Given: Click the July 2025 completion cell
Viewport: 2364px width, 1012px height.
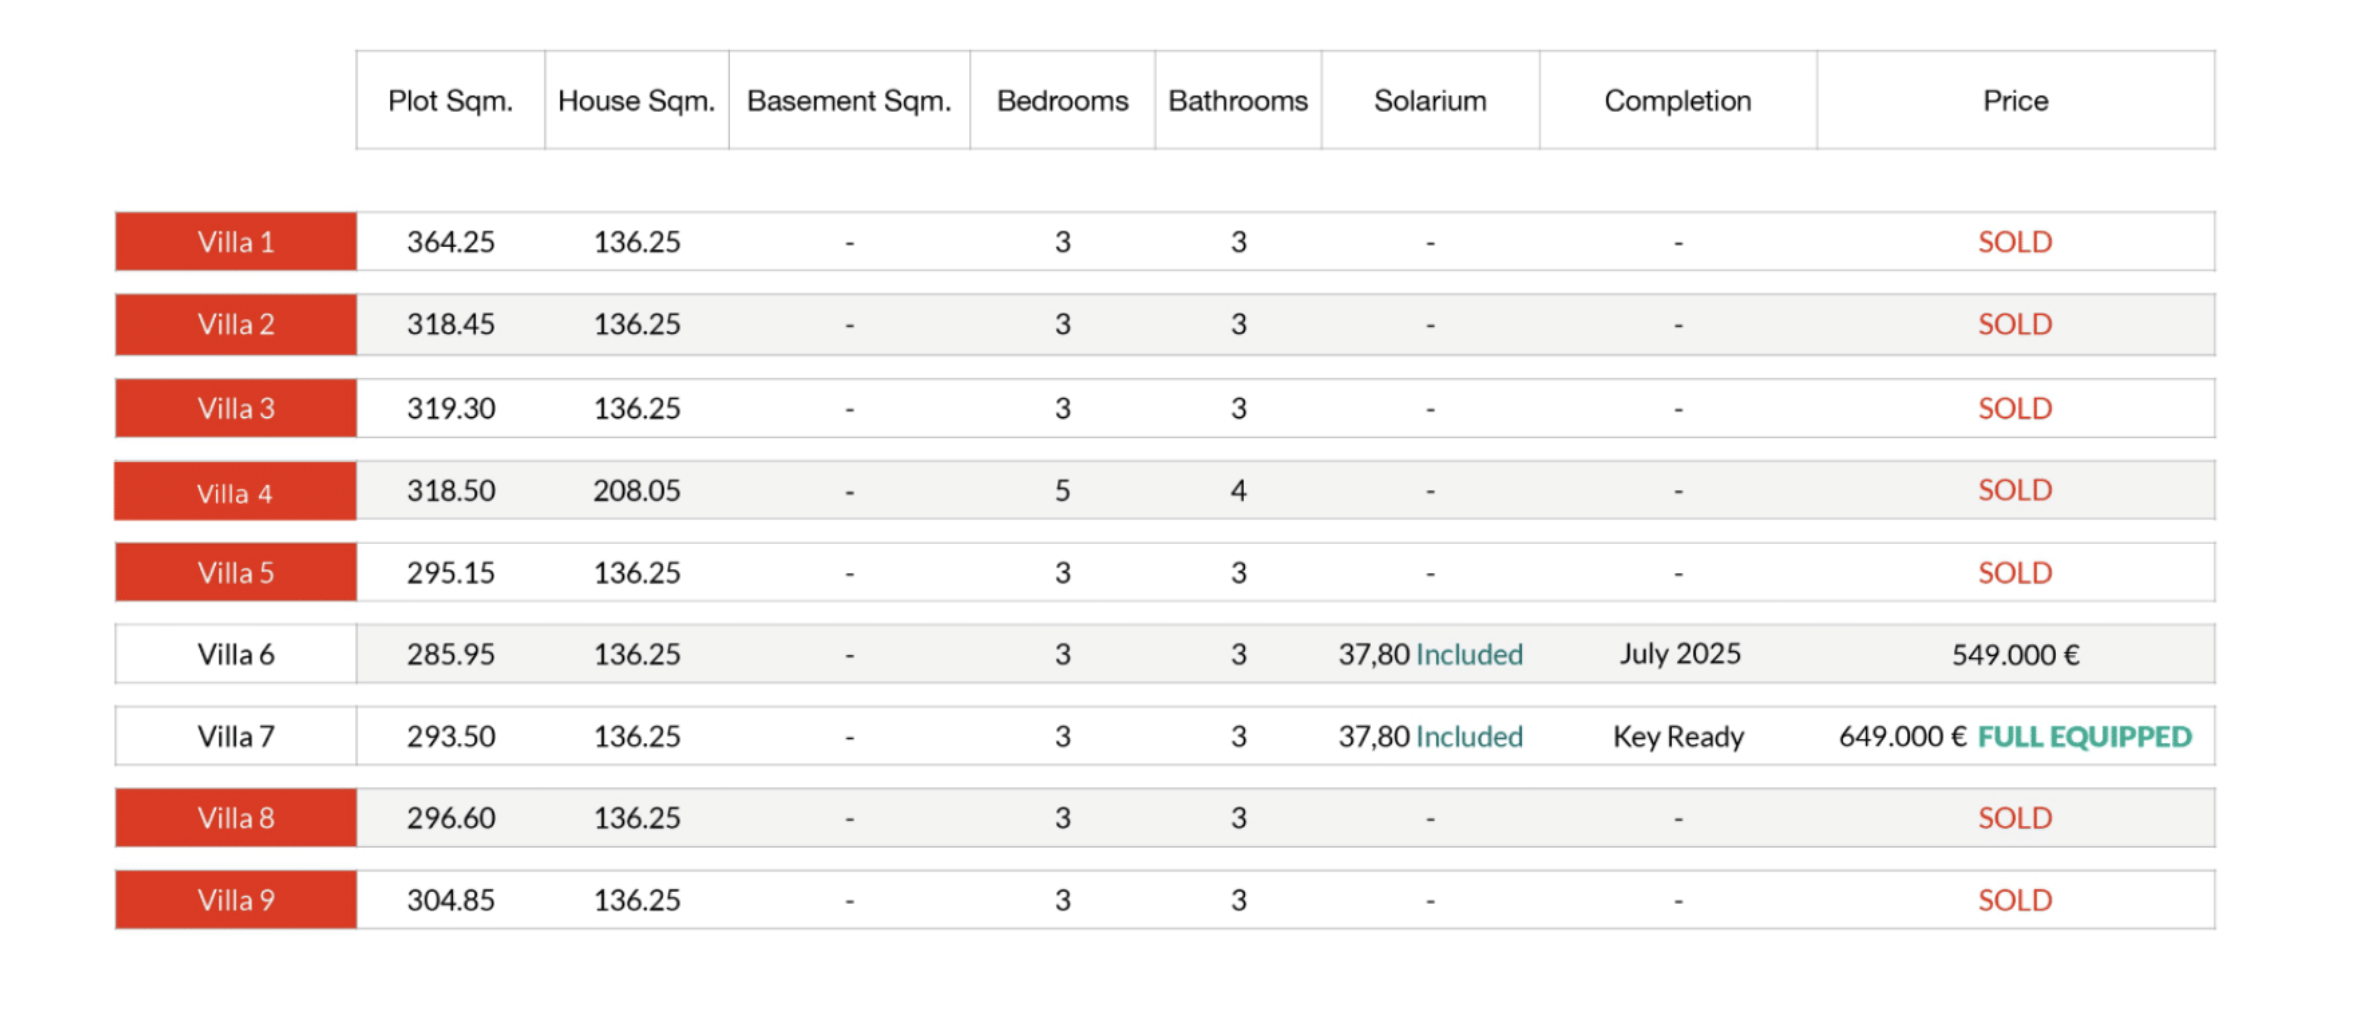Looking at the screenshot, I should click(x=1680, y=653).
